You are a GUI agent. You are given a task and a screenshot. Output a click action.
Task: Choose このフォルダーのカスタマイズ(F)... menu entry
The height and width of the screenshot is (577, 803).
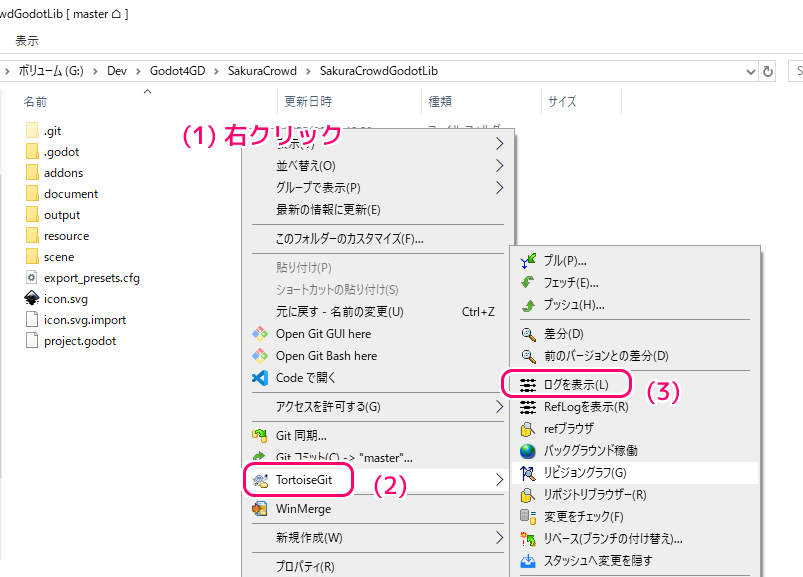[x=377, y=239]
